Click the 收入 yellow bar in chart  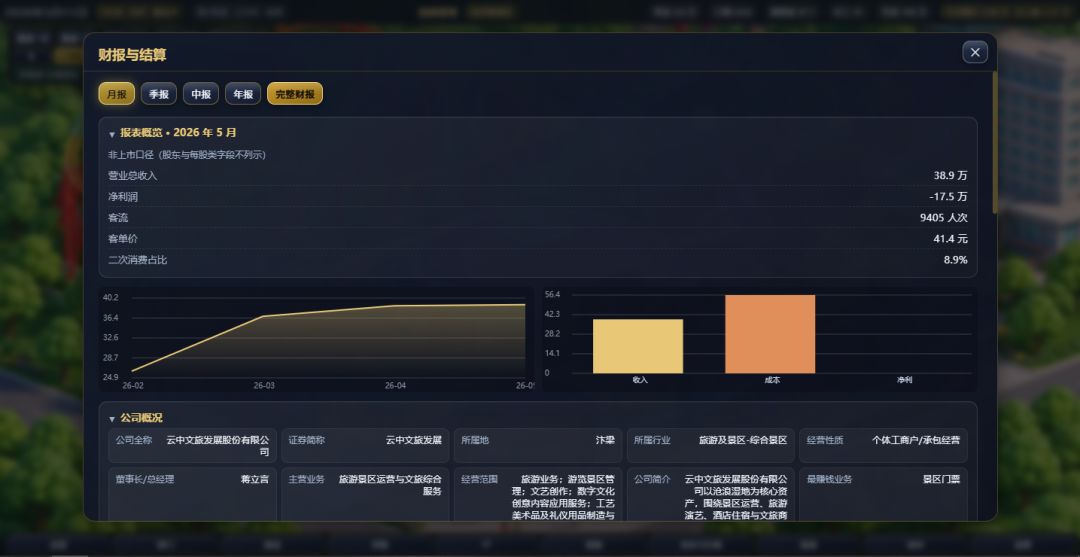pos(638,346)
